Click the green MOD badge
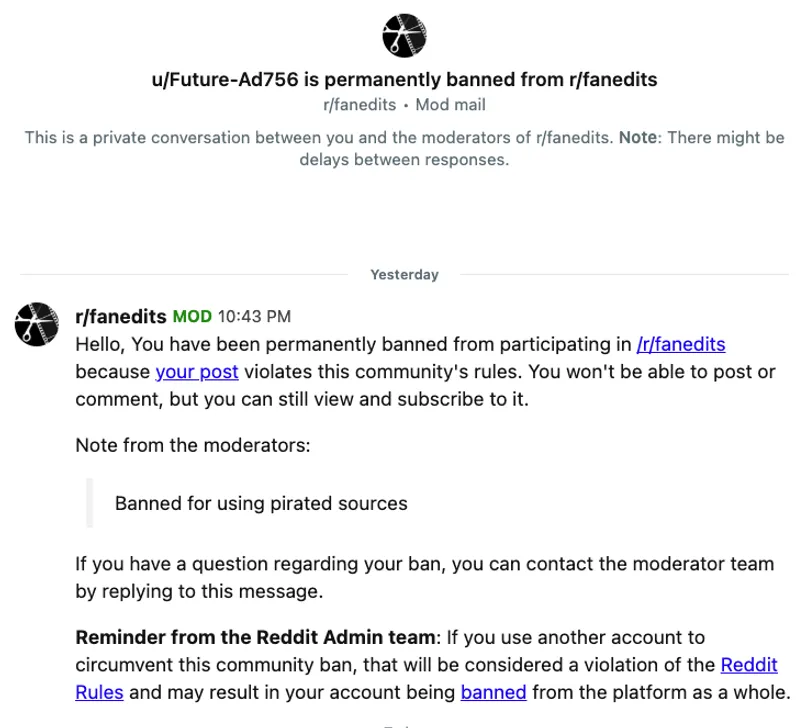This screenshot has height=728, width=800. [x=192, y=317]
